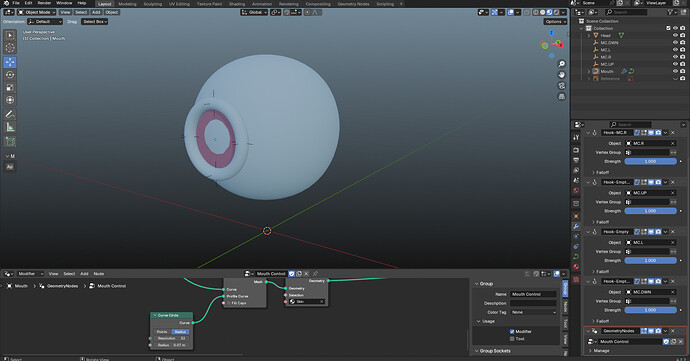Click the viewport Add menu button

[96, 12]
